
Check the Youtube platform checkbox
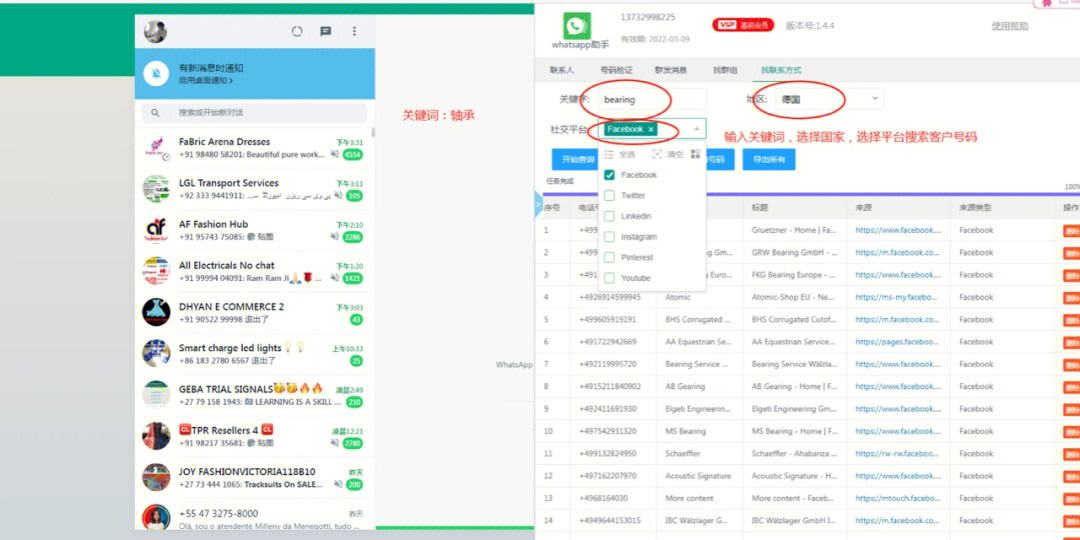pyautogui.click(x=609, y=278)
